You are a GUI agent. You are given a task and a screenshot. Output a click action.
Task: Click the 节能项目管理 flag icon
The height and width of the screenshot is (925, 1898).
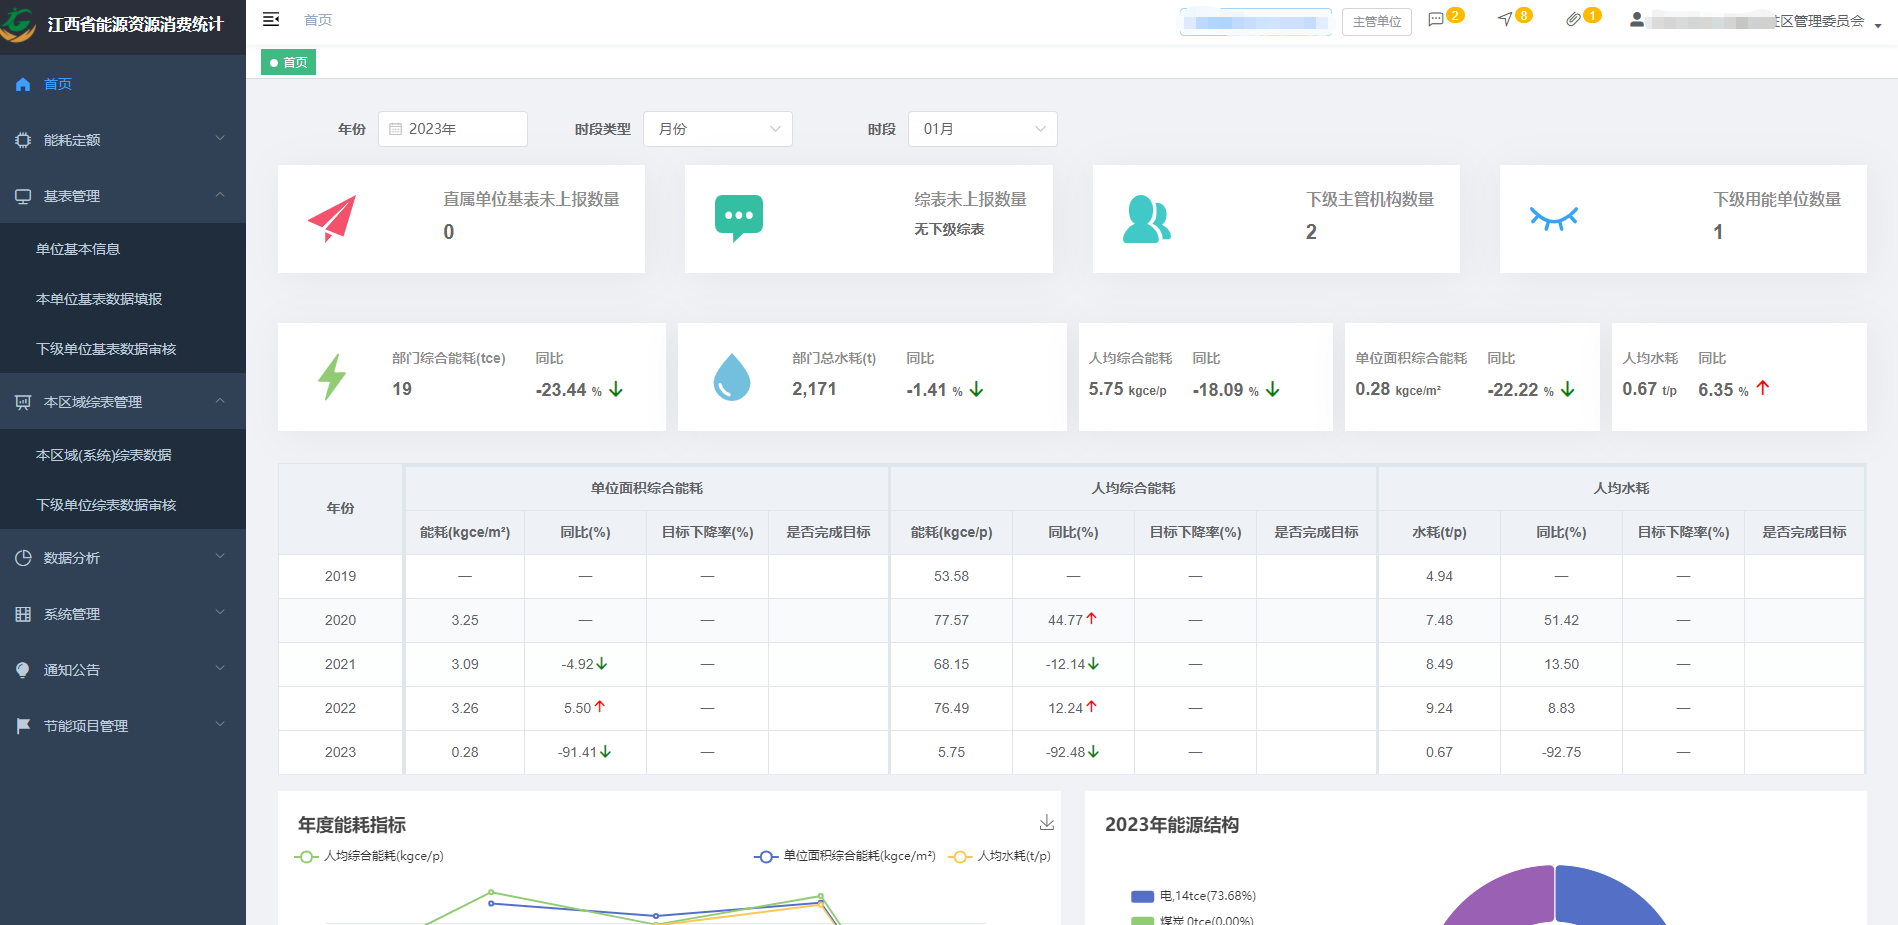(23, 726)
